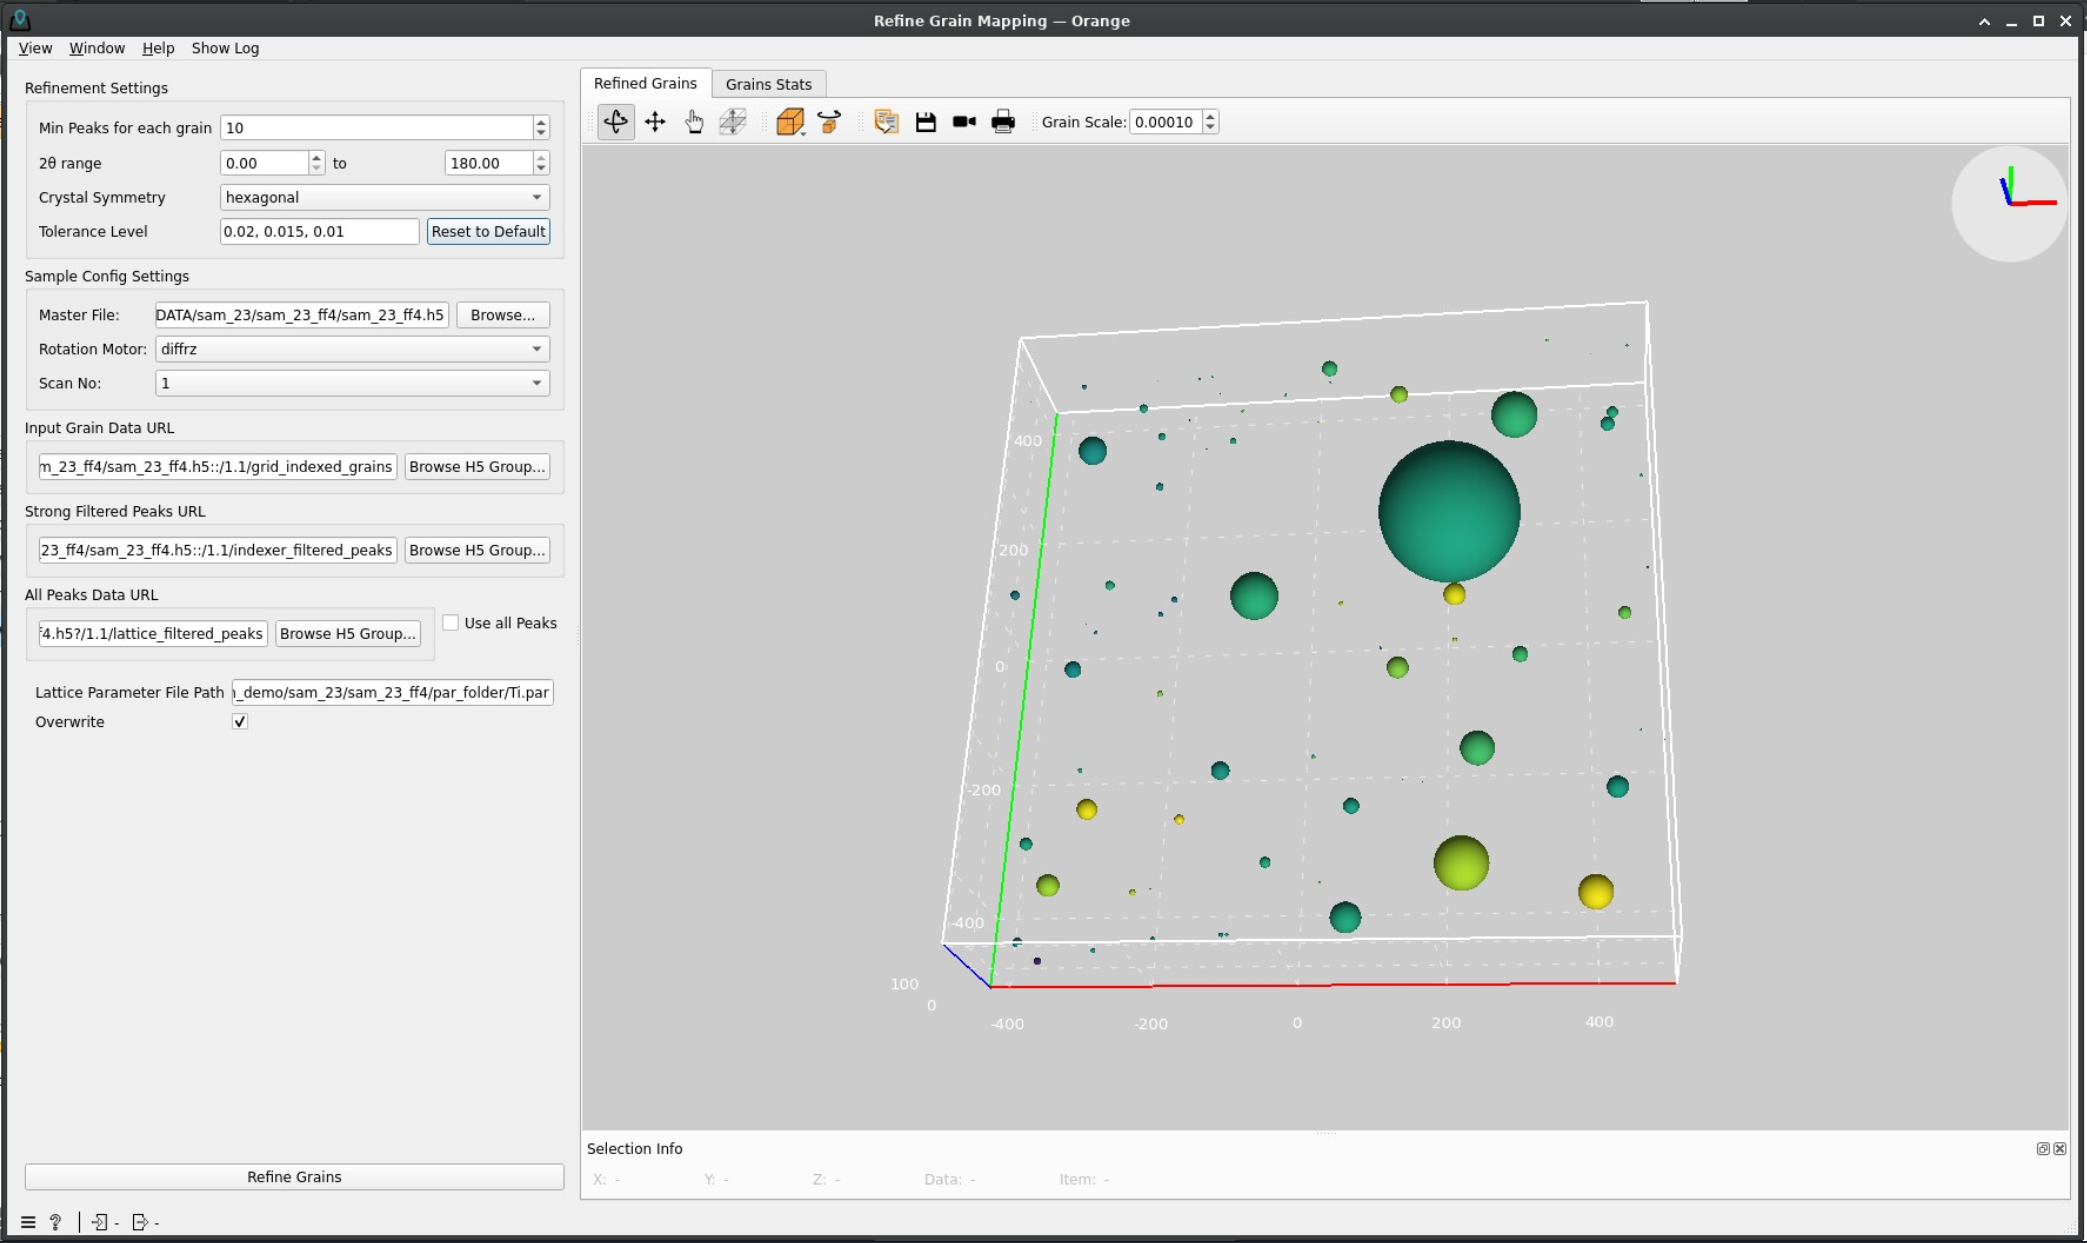Screen dimensions: 2087x1243
Task: Click the widget input arrow icon
Action: 100,1222
